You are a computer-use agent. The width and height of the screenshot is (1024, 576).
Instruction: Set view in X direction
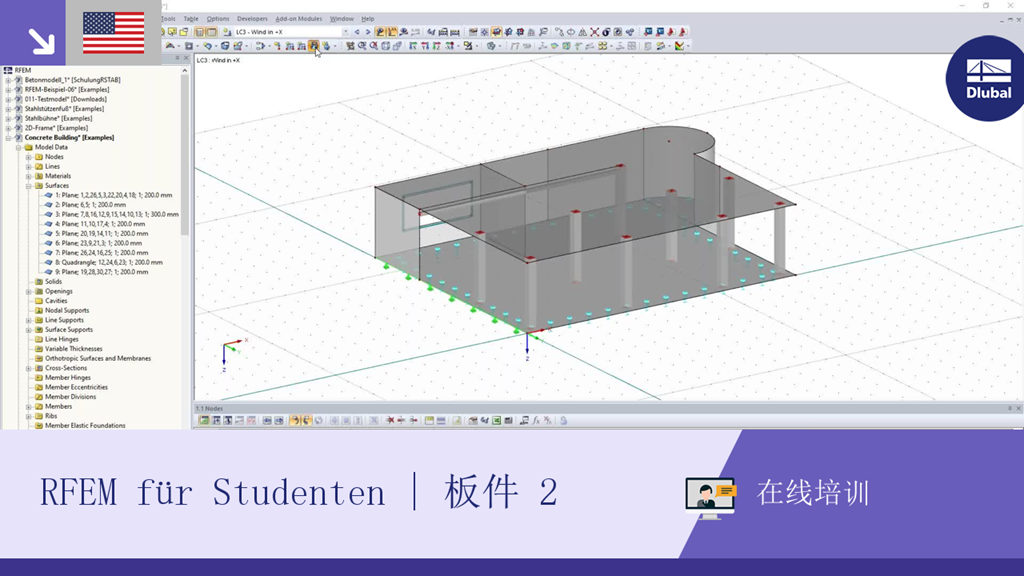(x=413, y=46)
